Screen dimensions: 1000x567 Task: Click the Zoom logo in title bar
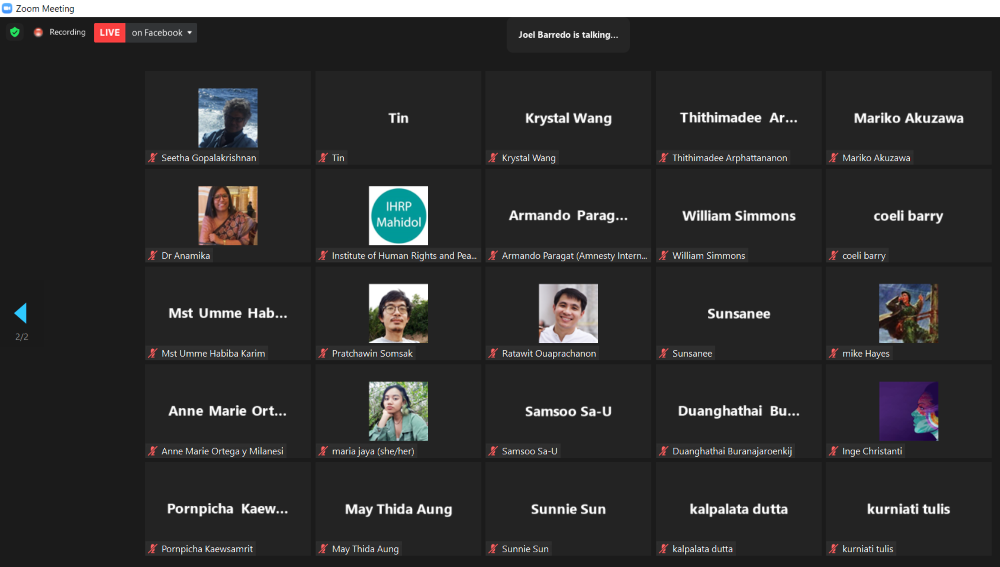8,8
